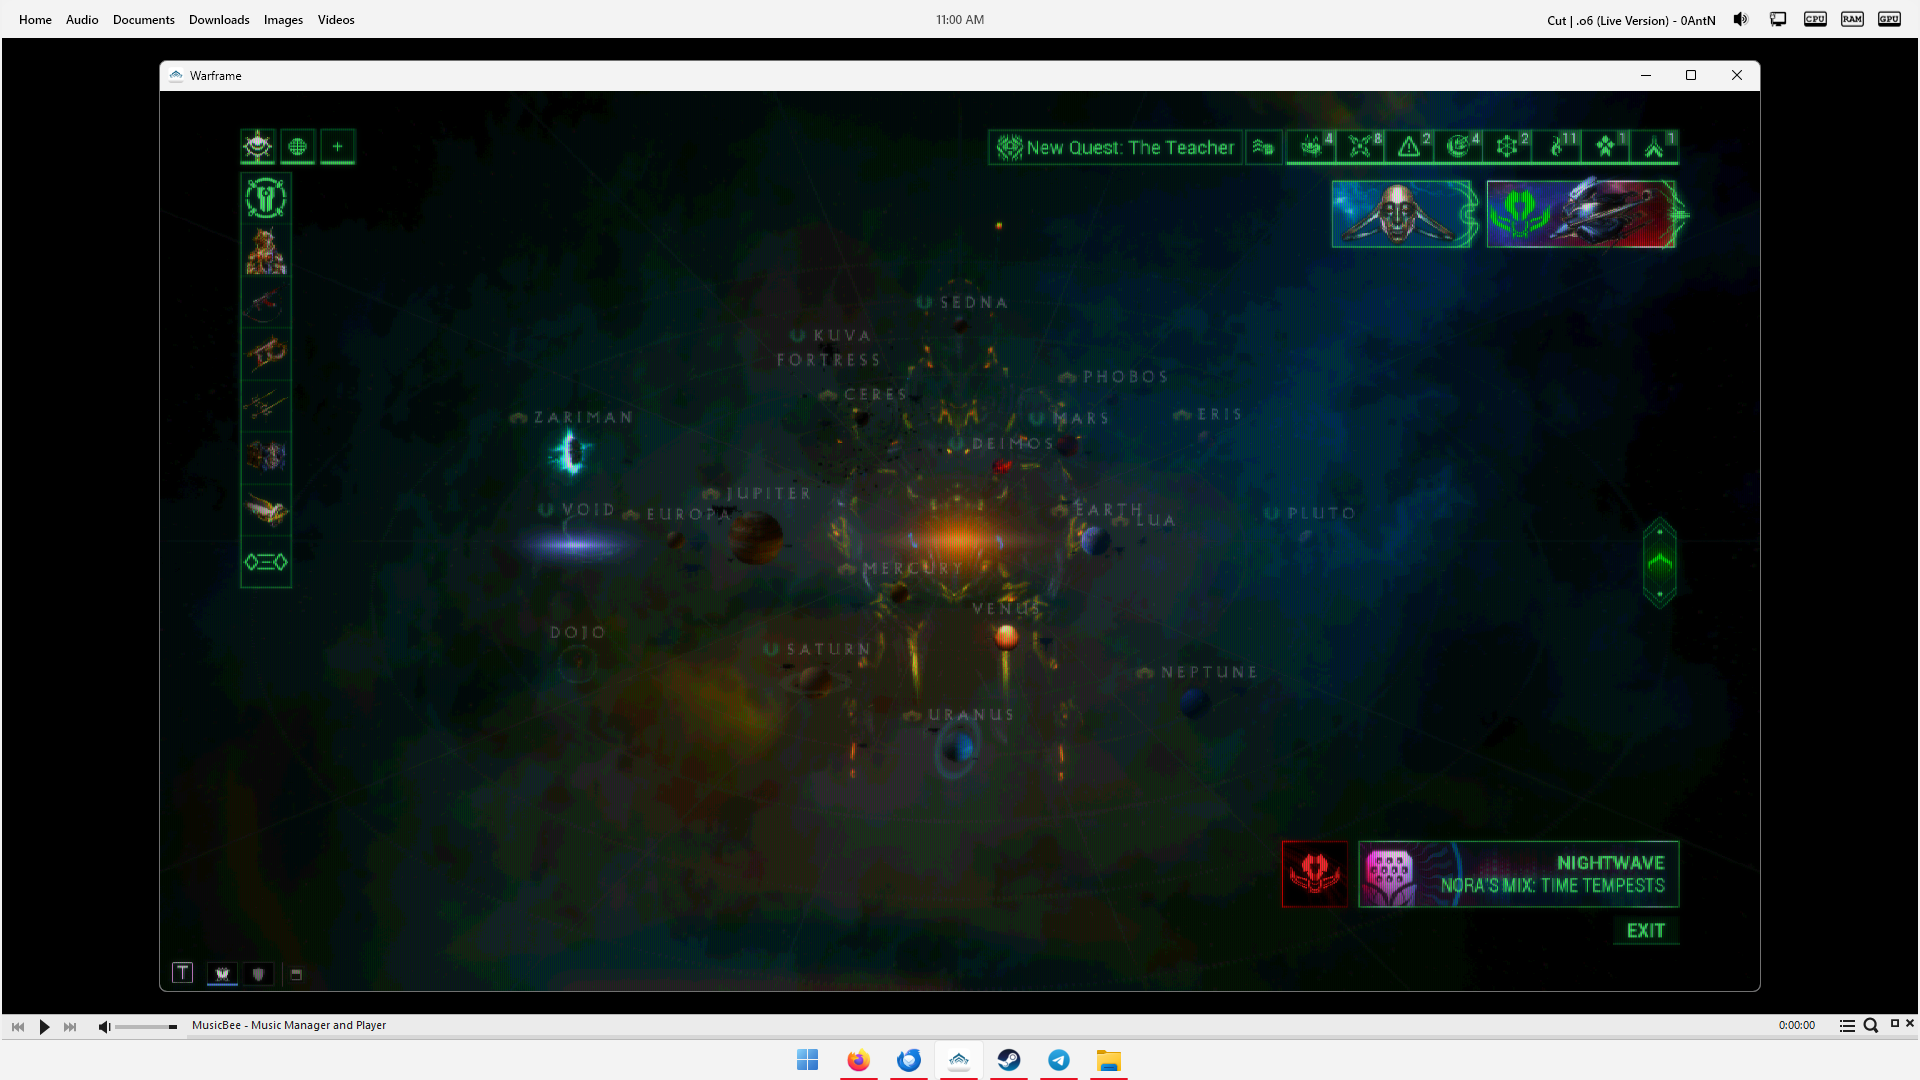The image size is (1920, 1080).
Task: Click the EXIT button
Action: (x=1645, y=931)
